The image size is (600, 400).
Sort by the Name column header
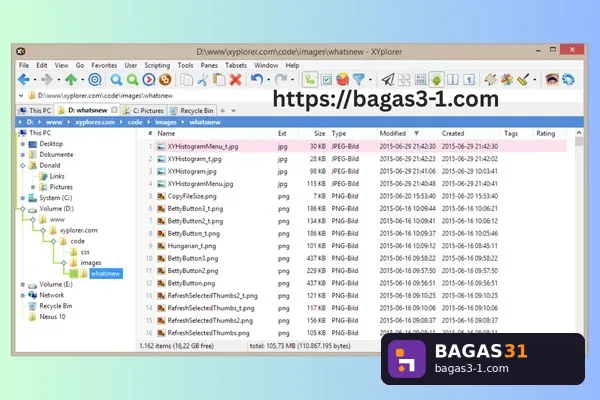[214, 133]
